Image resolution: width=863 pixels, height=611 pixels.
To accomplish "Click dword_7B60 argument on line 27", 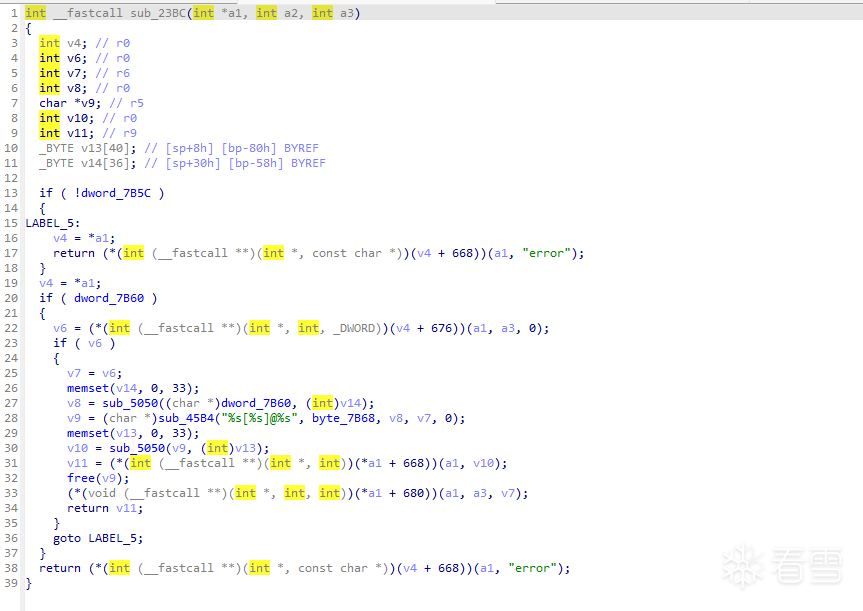I will 256,403.
